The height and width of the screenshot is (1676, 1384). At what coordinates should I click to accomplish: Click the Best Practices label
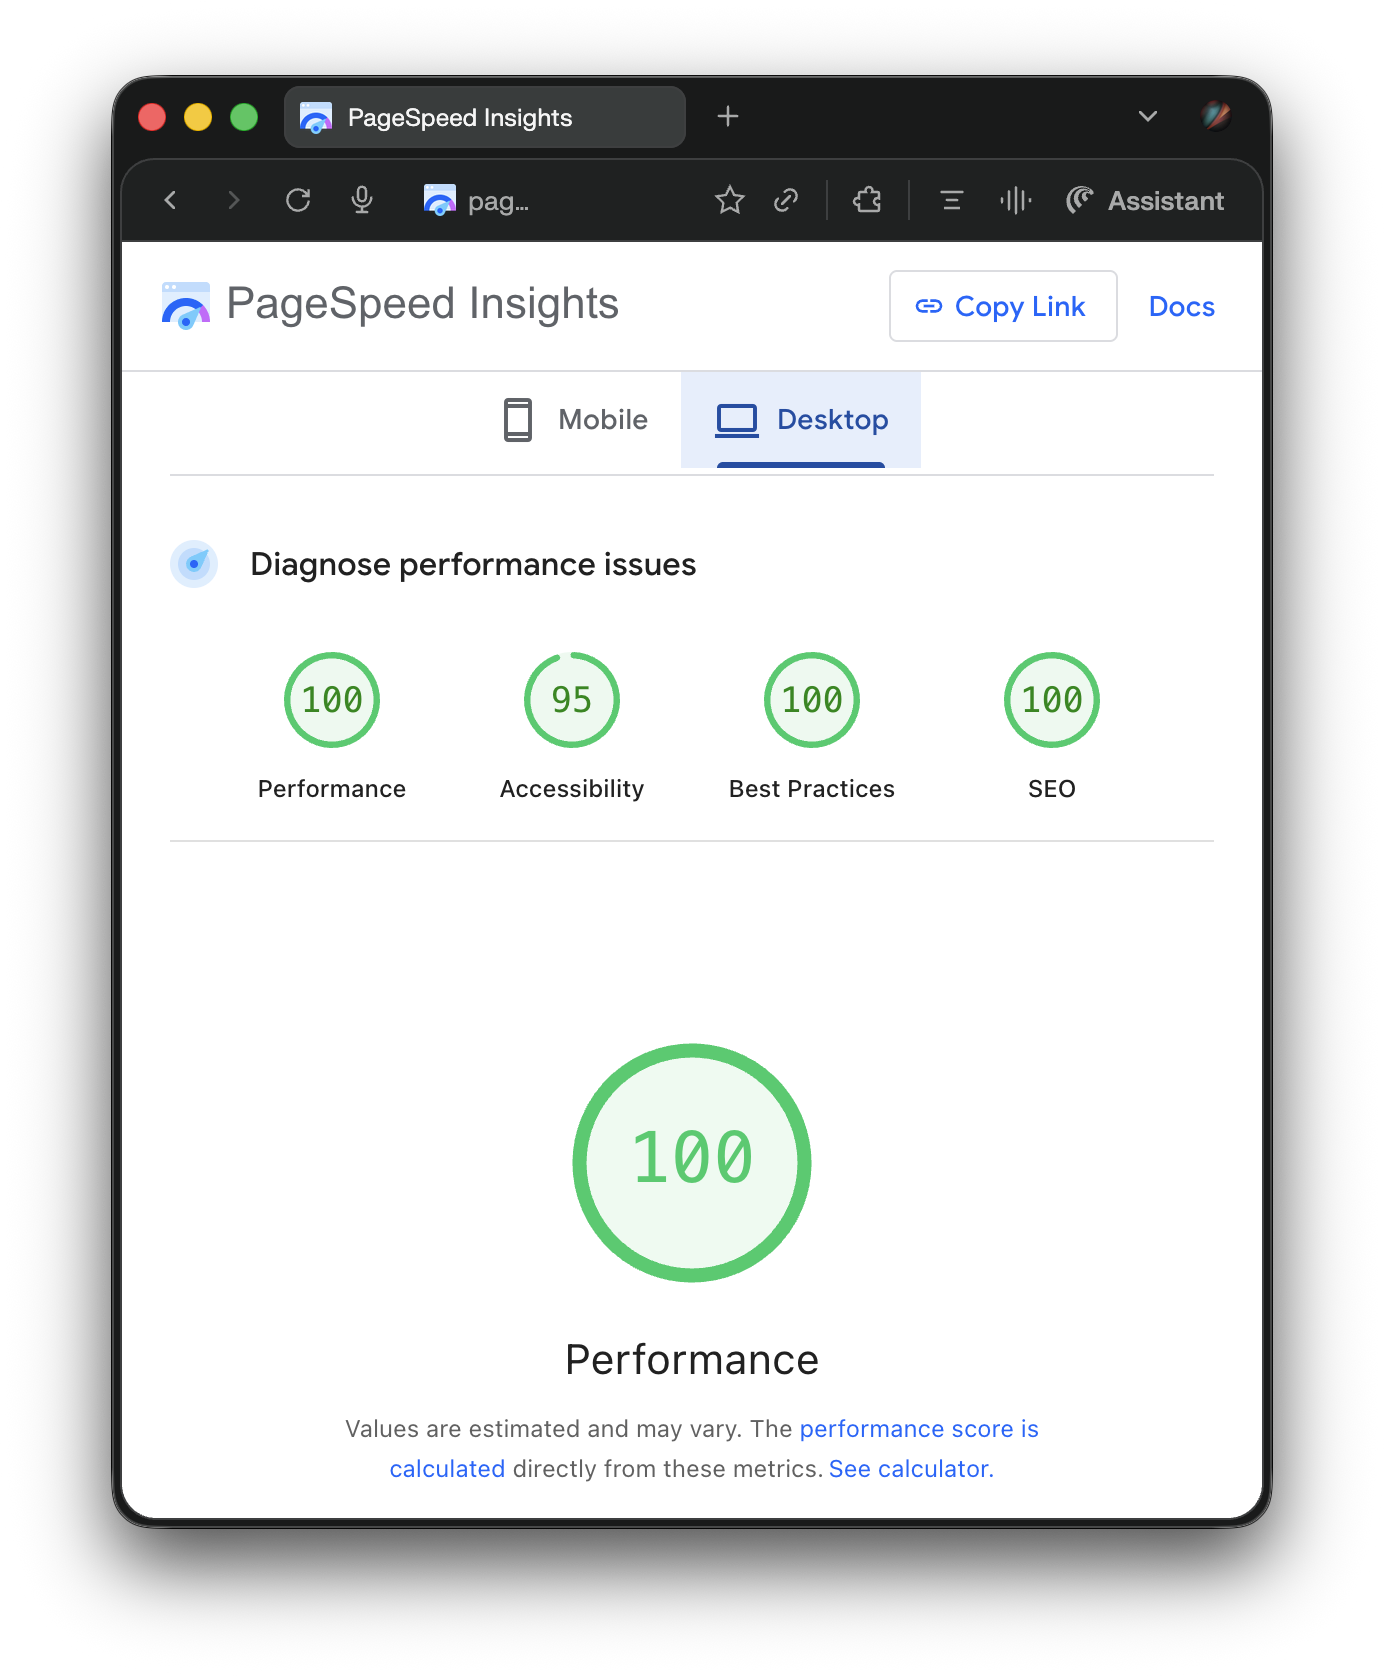click(812, 789)
